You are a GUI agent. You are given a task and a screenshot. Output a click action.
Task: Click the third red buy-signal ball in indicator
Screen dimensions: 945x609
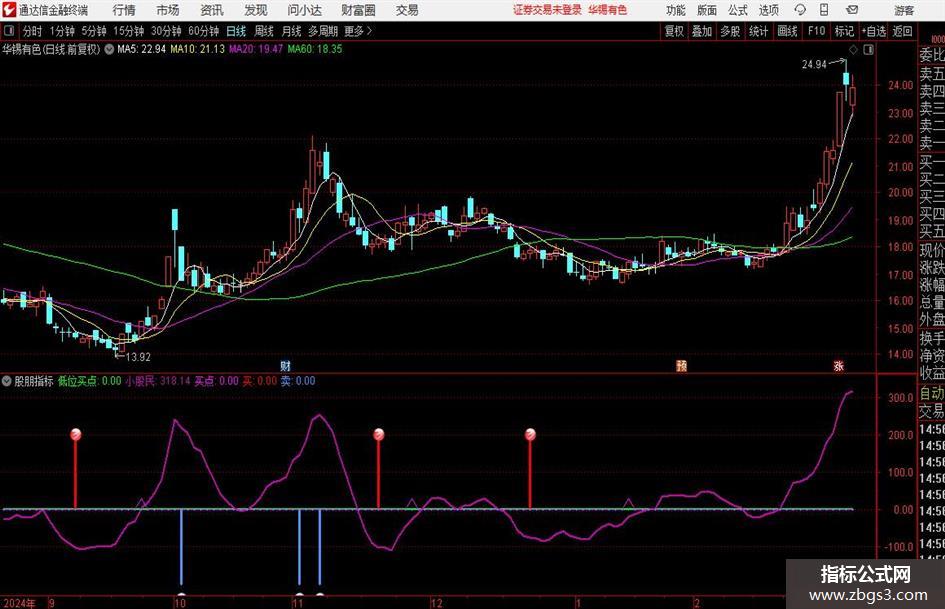pos(530,434)
